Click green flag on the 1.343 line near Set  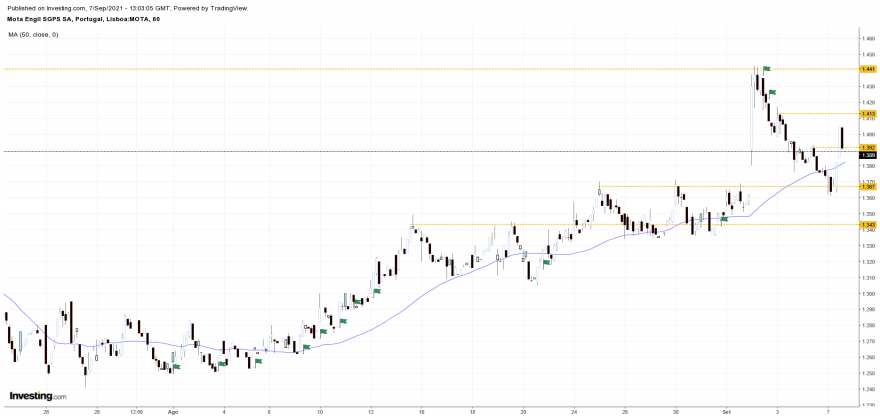pos(724,219)
